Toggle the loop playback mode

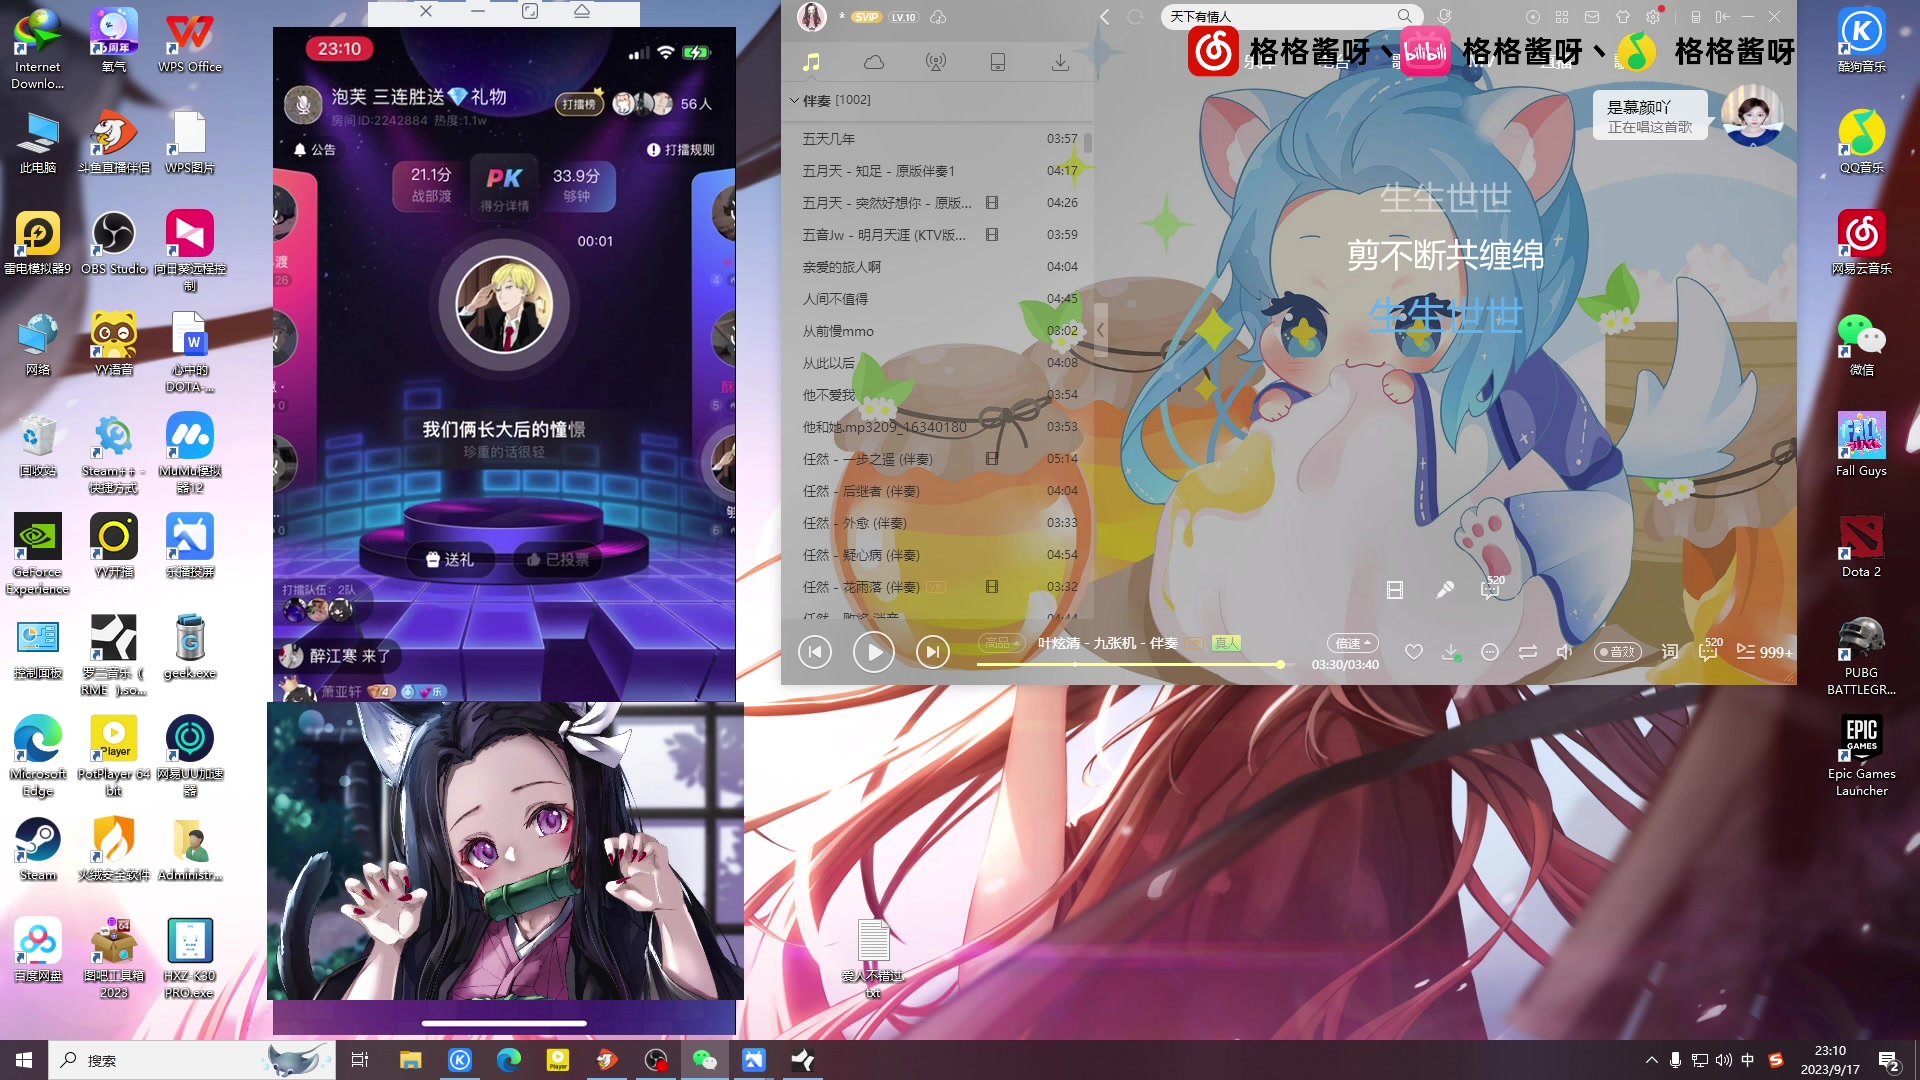(1528, 652)
